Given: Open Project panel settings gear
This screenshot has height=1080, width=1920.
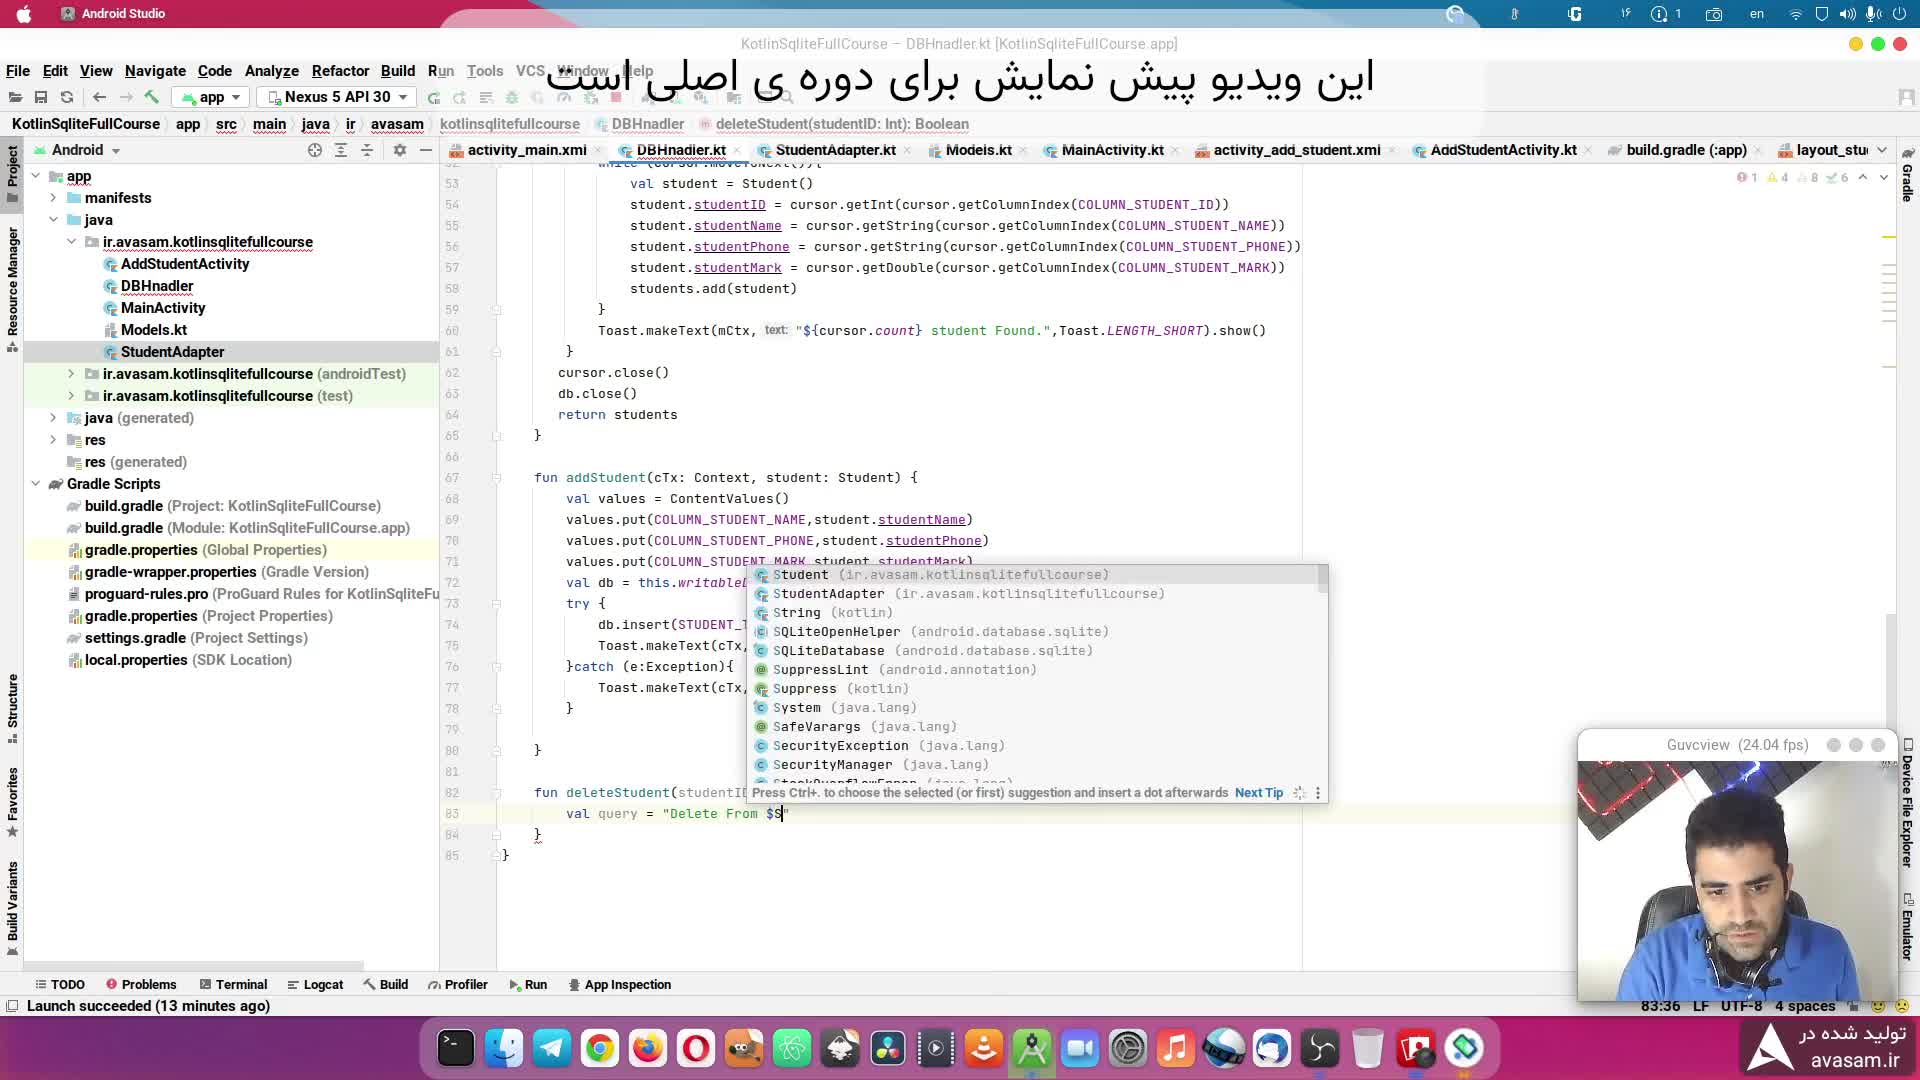Looking at the screenshot, I should click(x=400, y=150).
